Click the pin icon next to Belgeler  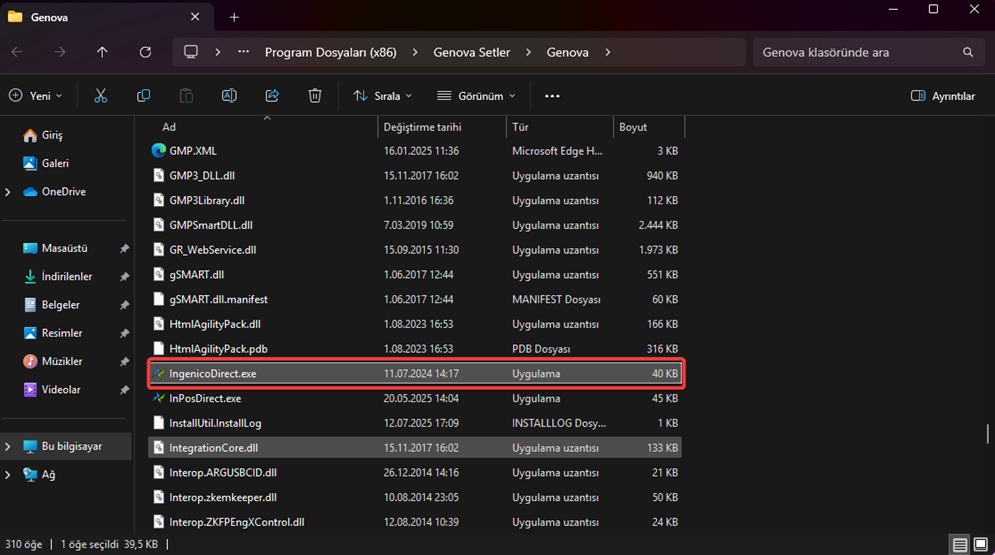point(124,305)
